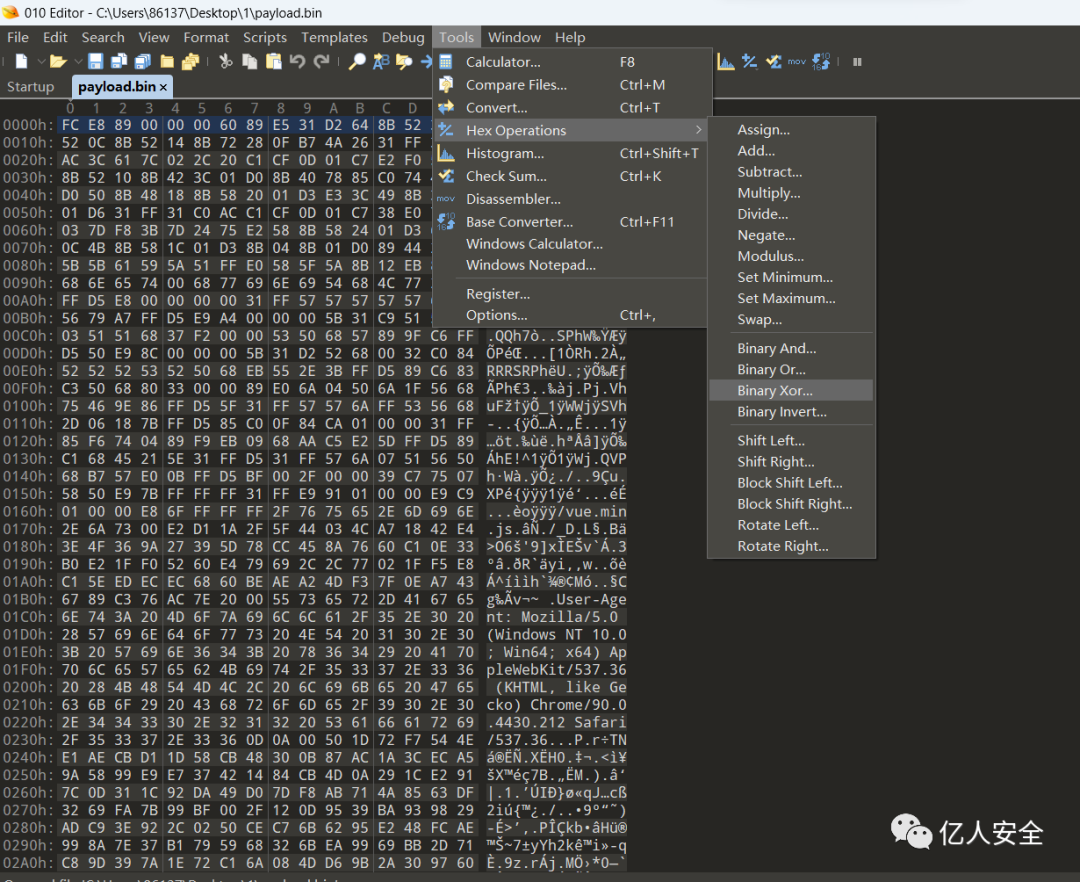
Task: Click the Save As toolbar icon
Action: tap(119, 62)
